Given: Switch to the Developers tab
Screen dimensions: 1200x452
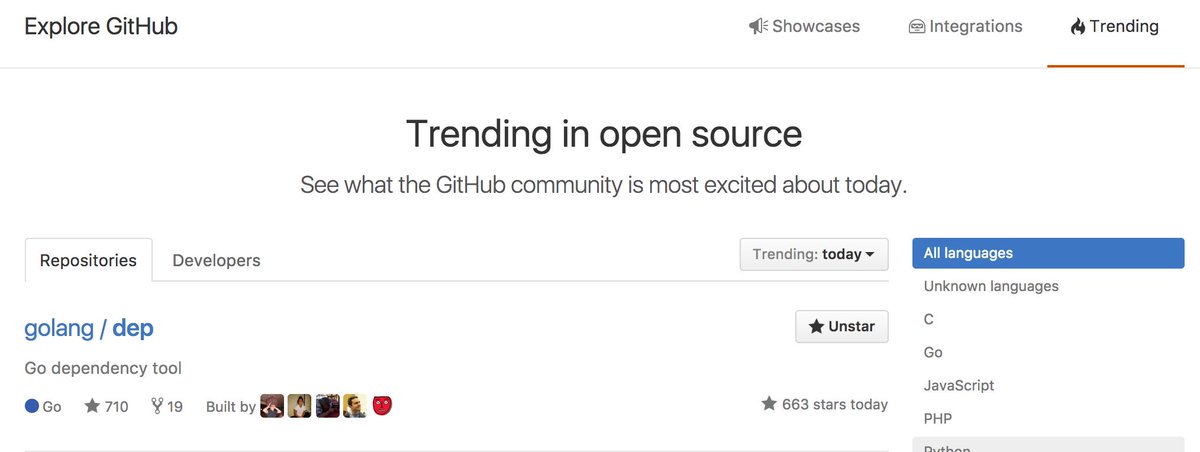Looking at the screenshot, I should (x=216, y=260).
